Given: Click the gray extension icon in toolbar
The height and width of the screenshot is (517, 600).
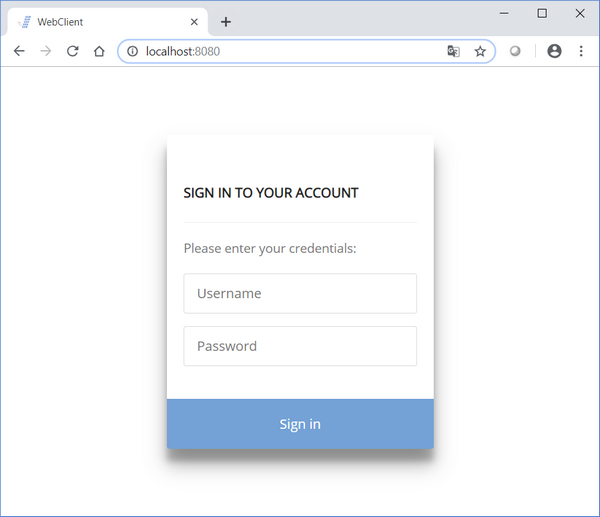Looking at the screenshot, I should pyautogui.click(x=515, y=51).
